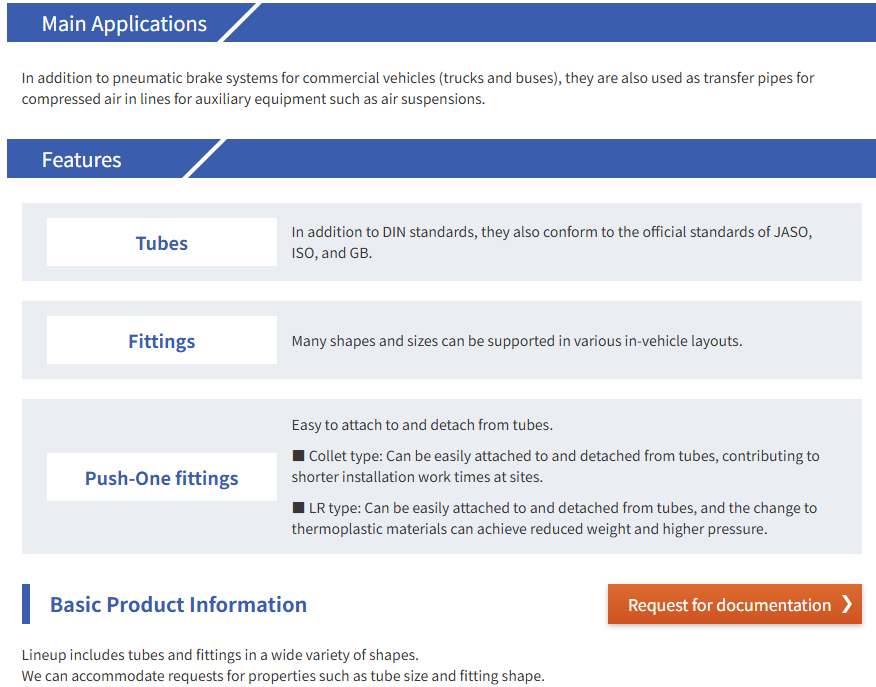Click the 'Easy to attach to and detach' line

pyautogui.click(x=422, y=425)
